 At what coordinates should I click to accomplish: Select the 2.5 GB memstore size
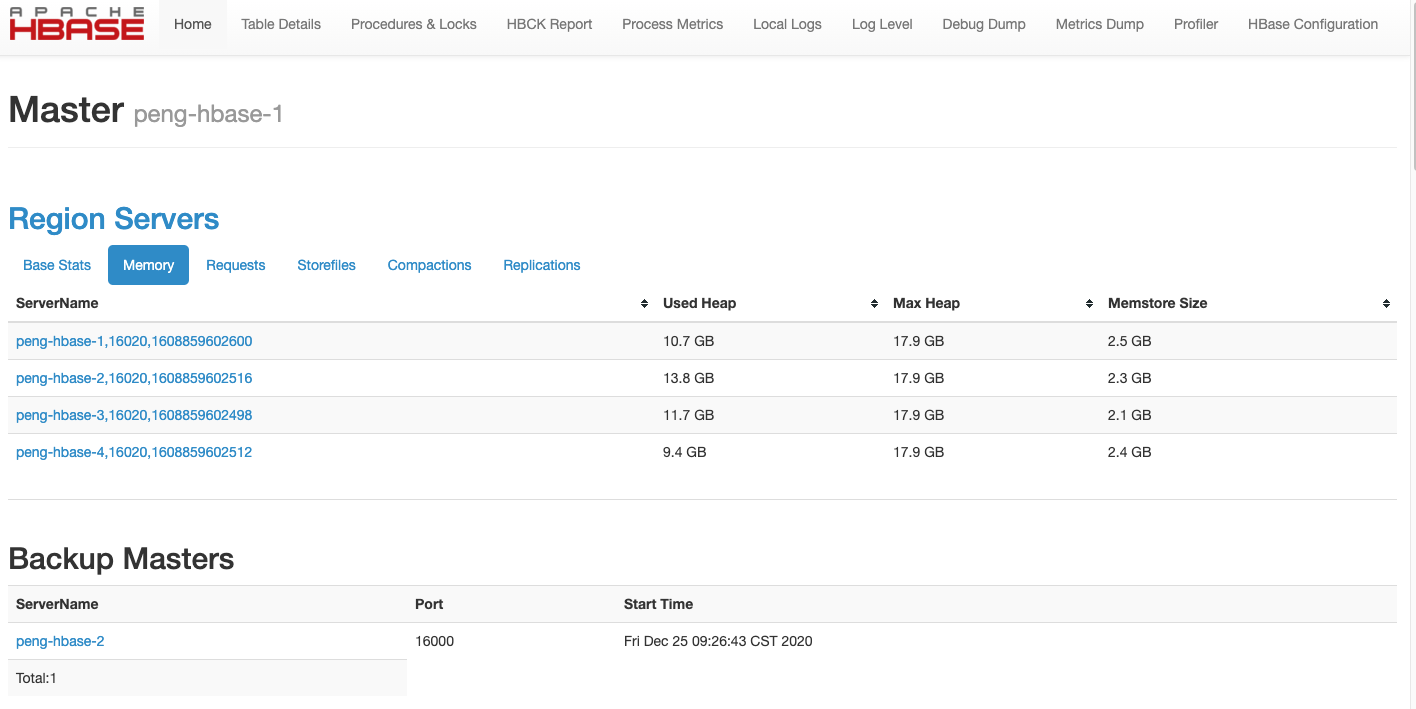1129,341
